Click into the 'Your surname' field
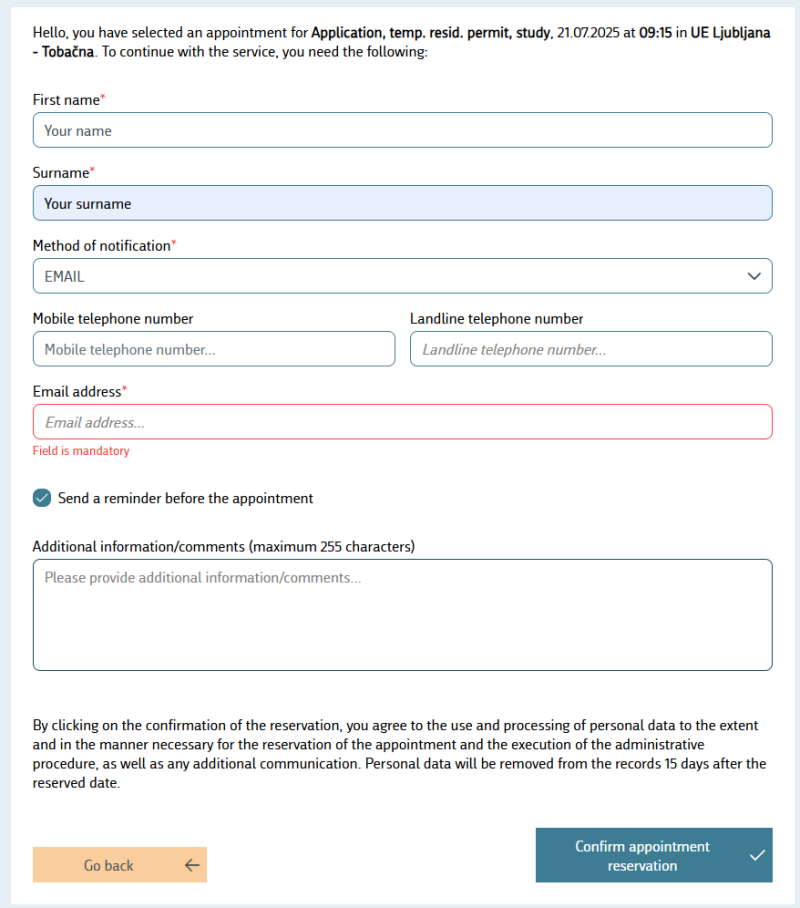This screenshot has width=800, height=908. (x=403, y=203)
